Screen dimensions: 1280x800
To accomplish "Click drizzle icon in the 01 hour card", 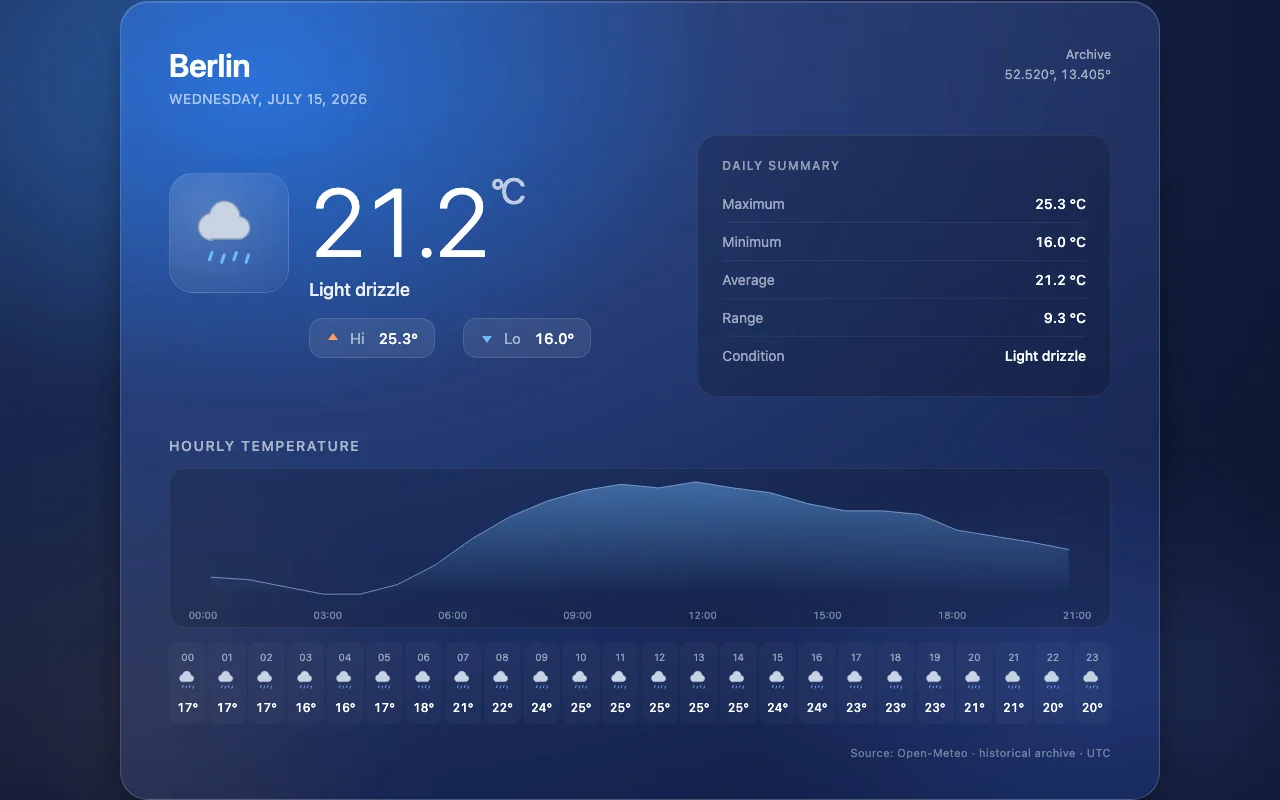I will (227, 680).
